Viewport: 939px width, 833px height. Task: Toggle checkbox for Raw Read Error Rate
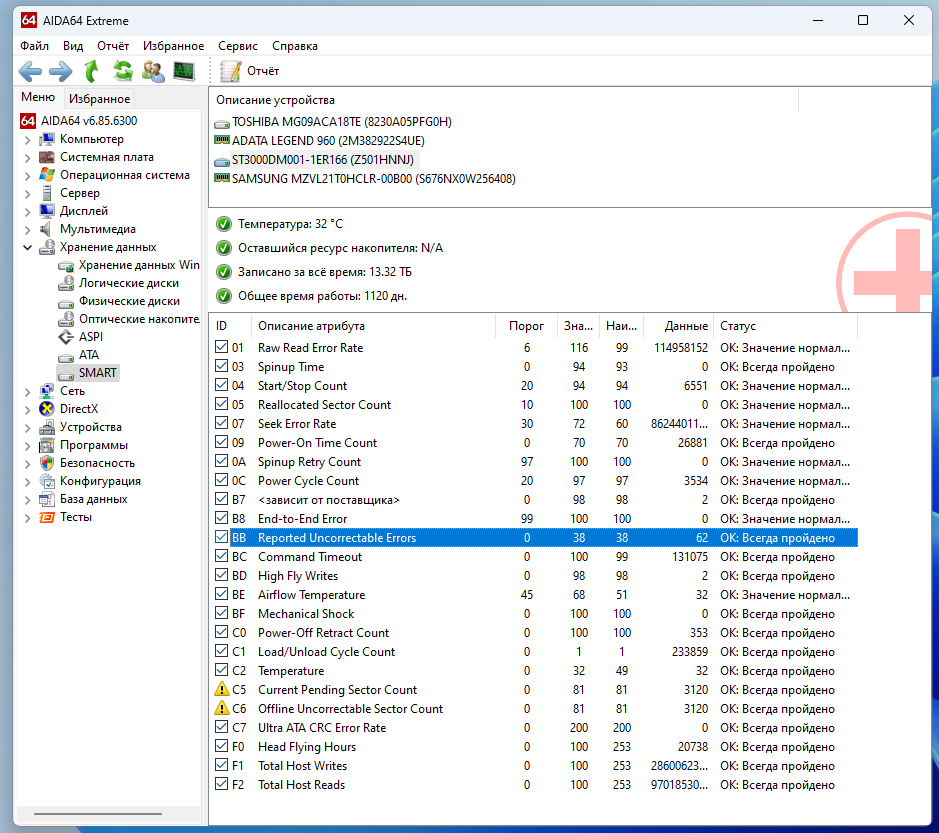tap(222, 347)
